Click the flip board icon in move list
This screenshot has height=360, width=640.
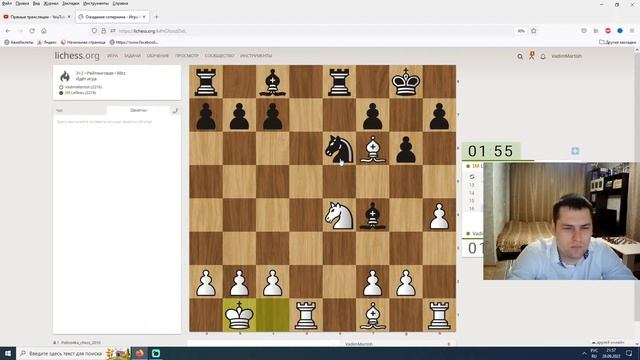[x=472, y=176]
